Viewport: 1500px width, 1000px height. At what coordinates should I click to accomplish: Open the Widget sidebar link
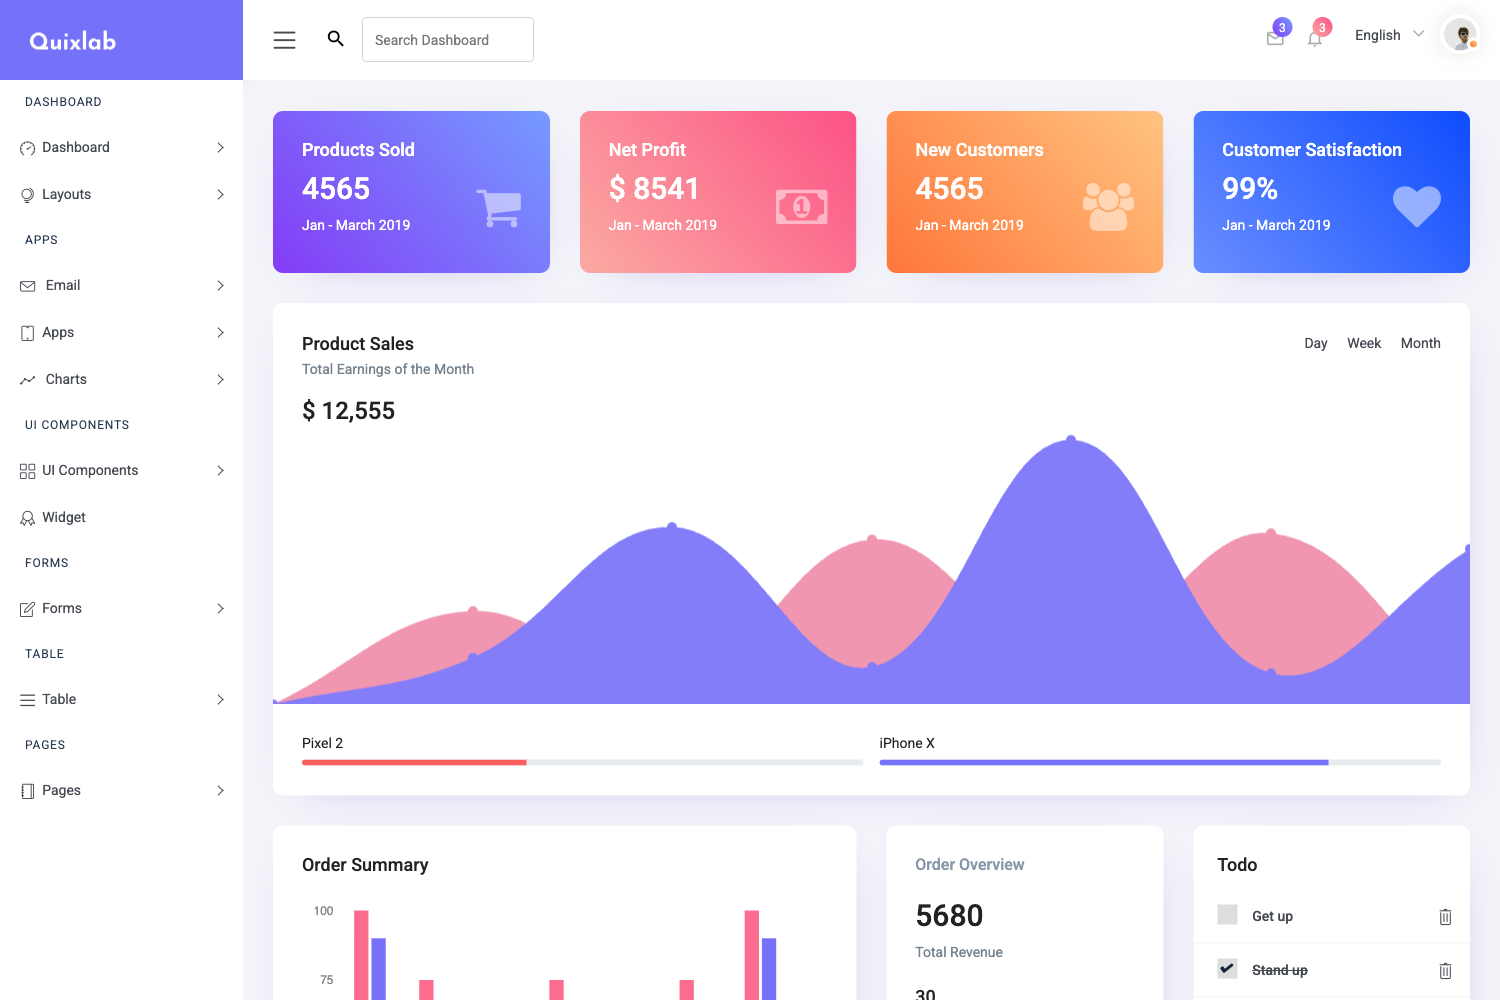121,518
